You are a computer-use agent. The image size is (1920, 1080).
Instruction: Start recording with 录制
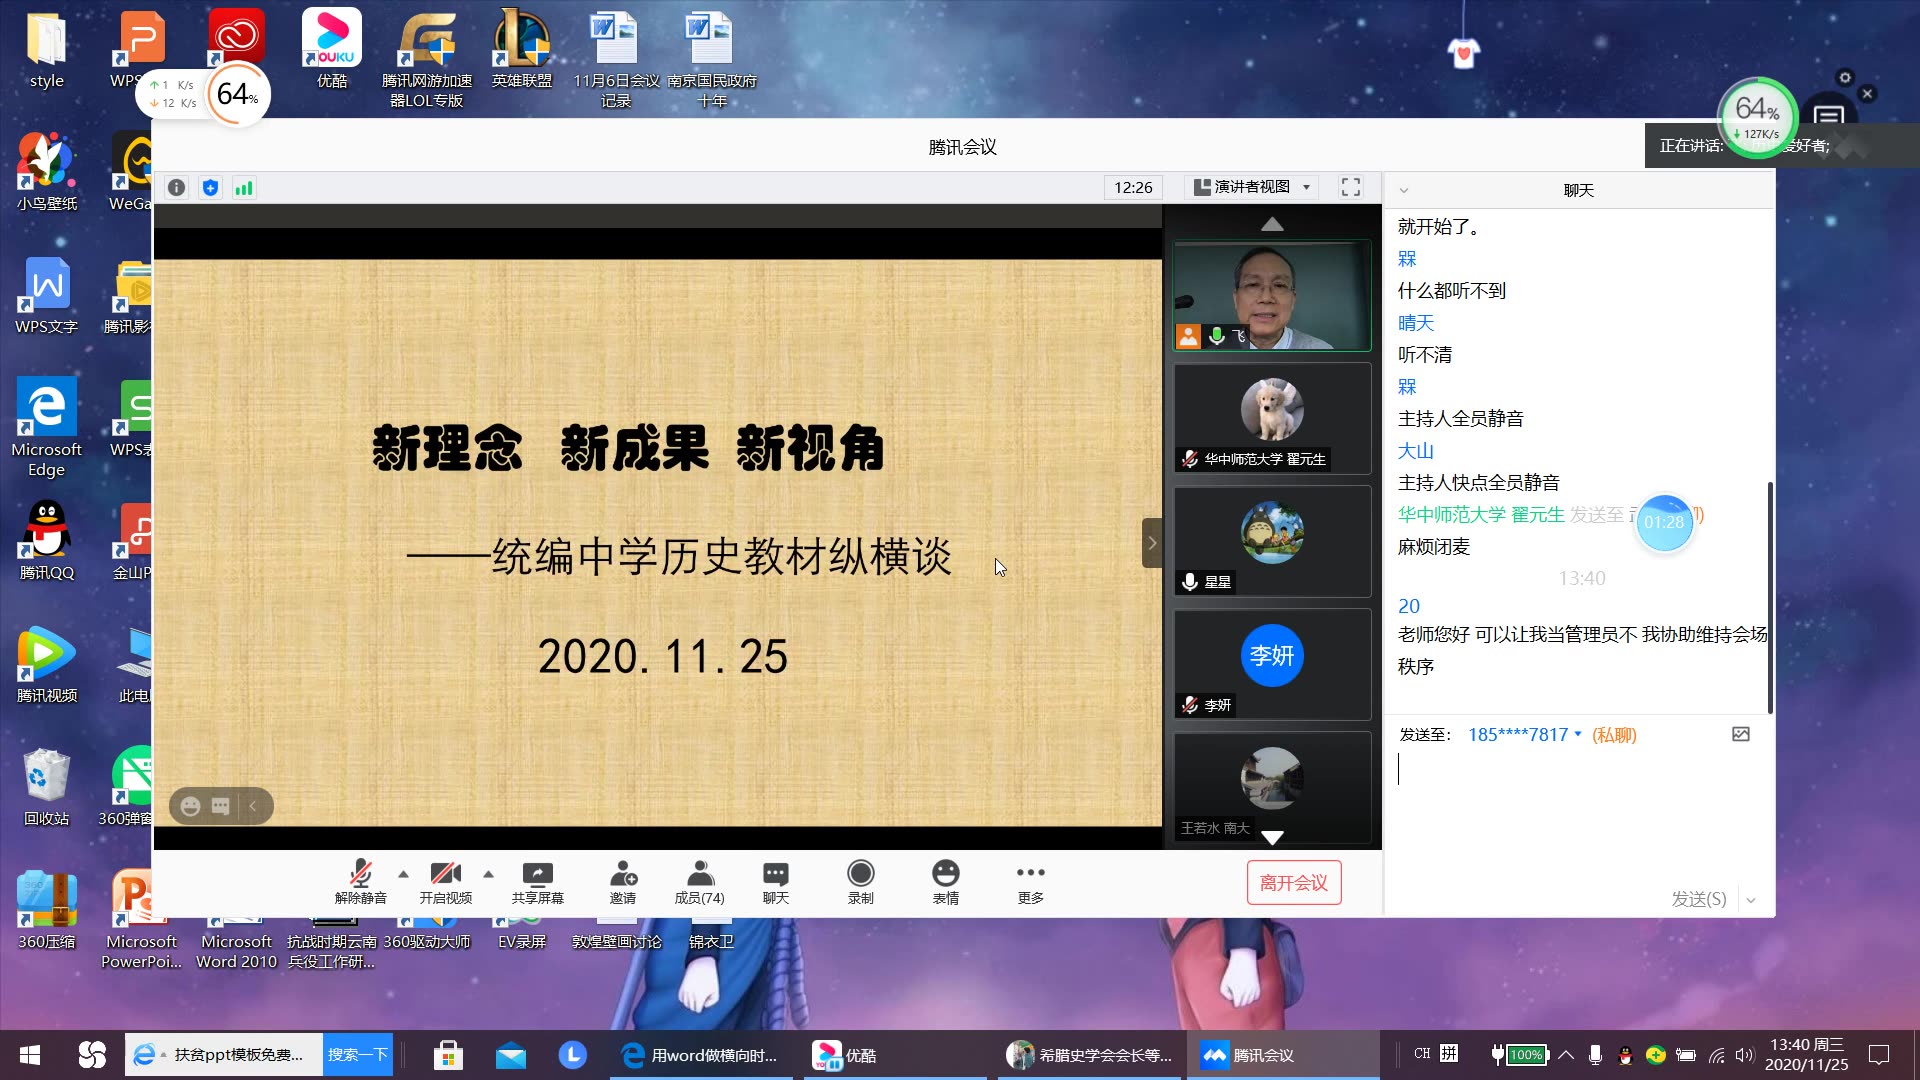coord(861,882)
